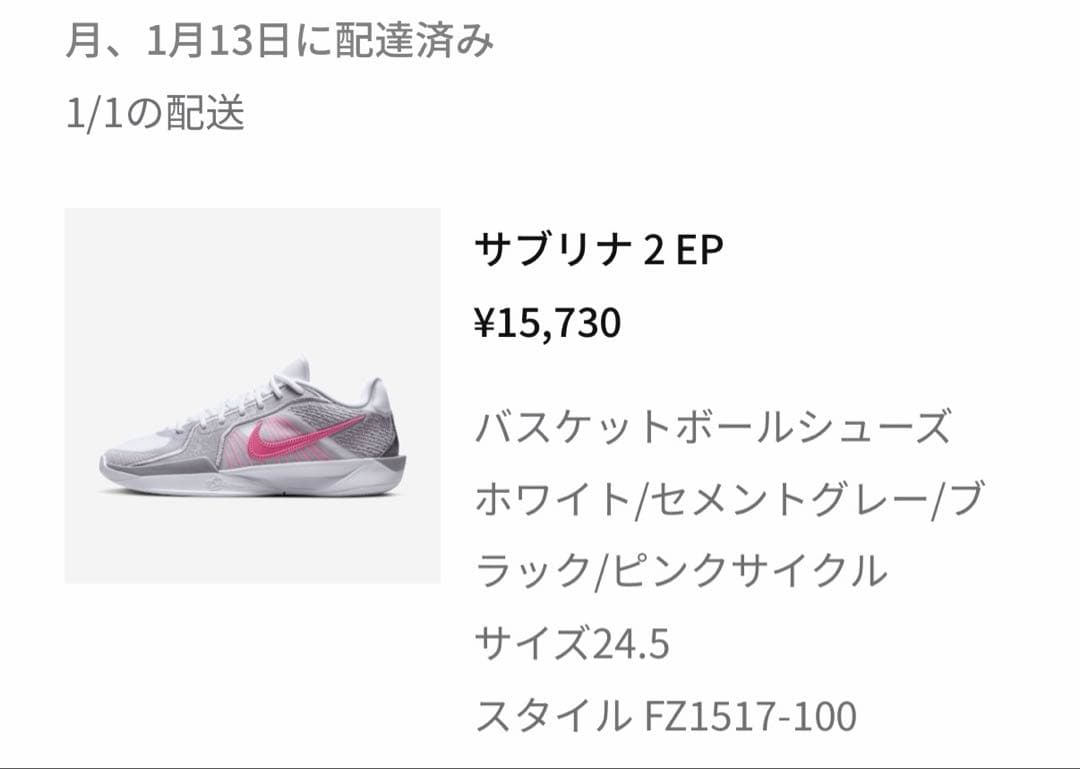The height and width of the screenshot is (769, 1080).
Task: Open the Sabrina 2 EP shoe thumbnail
Action: [x=252, y=396]
